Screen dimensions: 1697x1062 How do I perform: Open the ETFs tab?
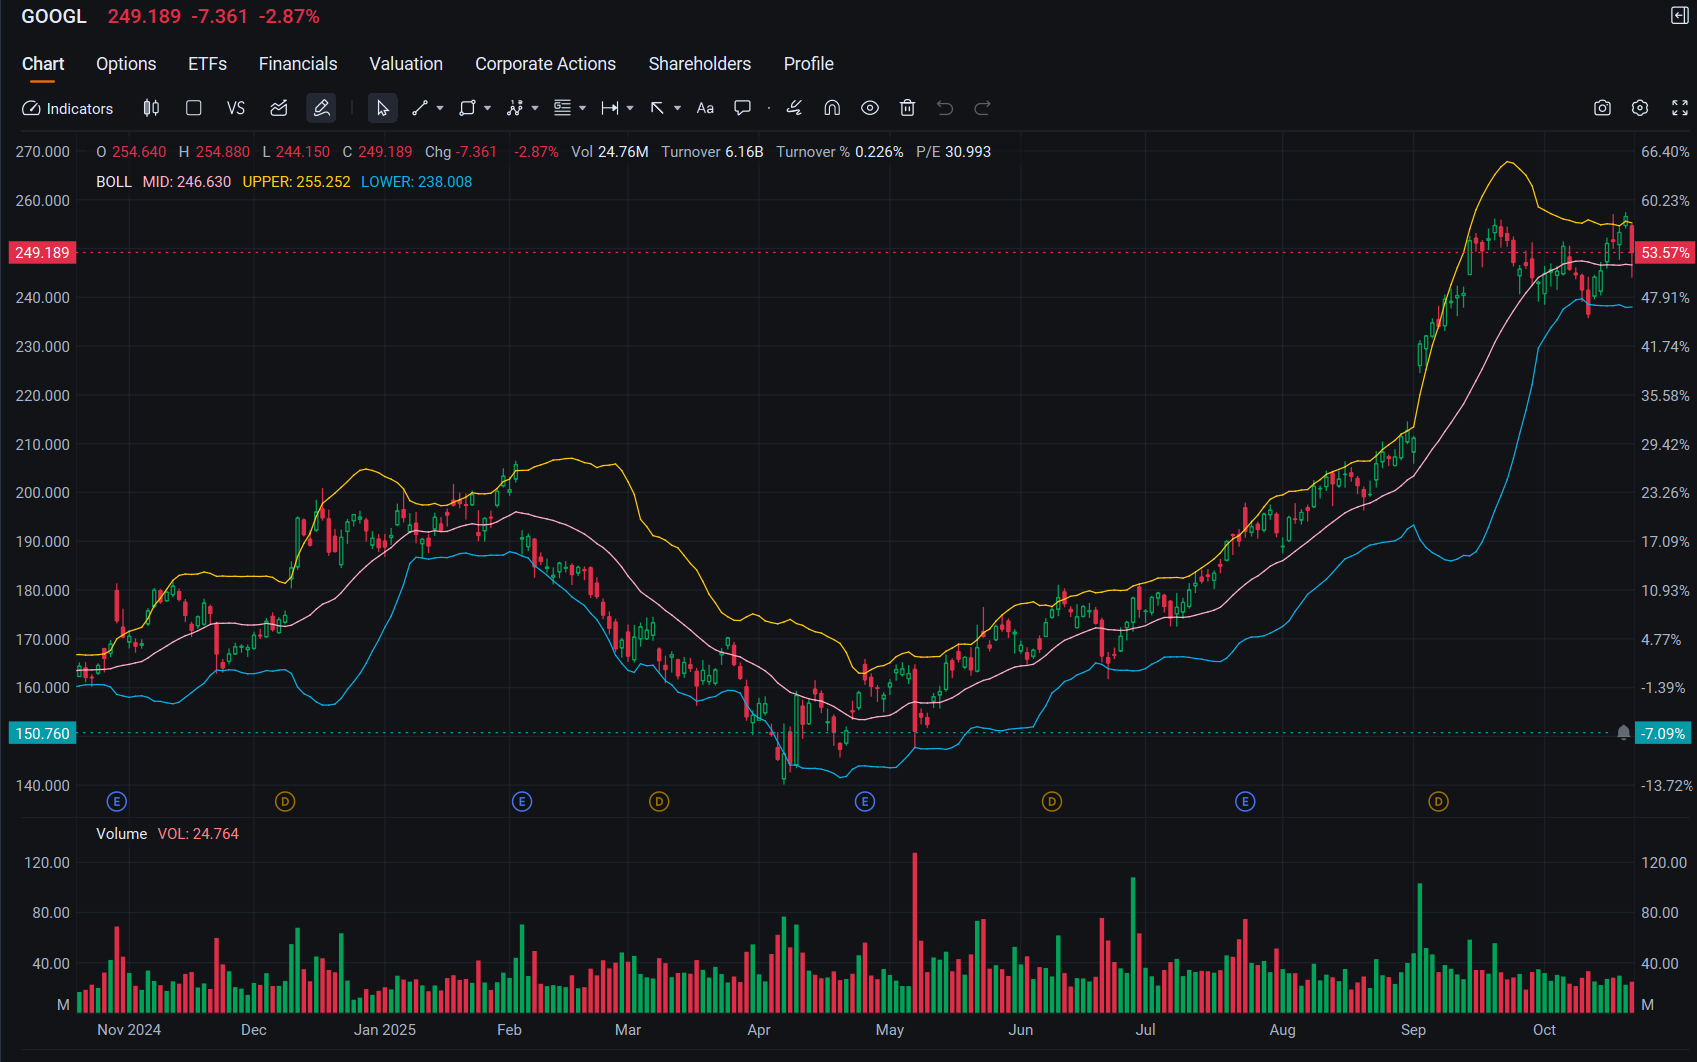(208, 64)
